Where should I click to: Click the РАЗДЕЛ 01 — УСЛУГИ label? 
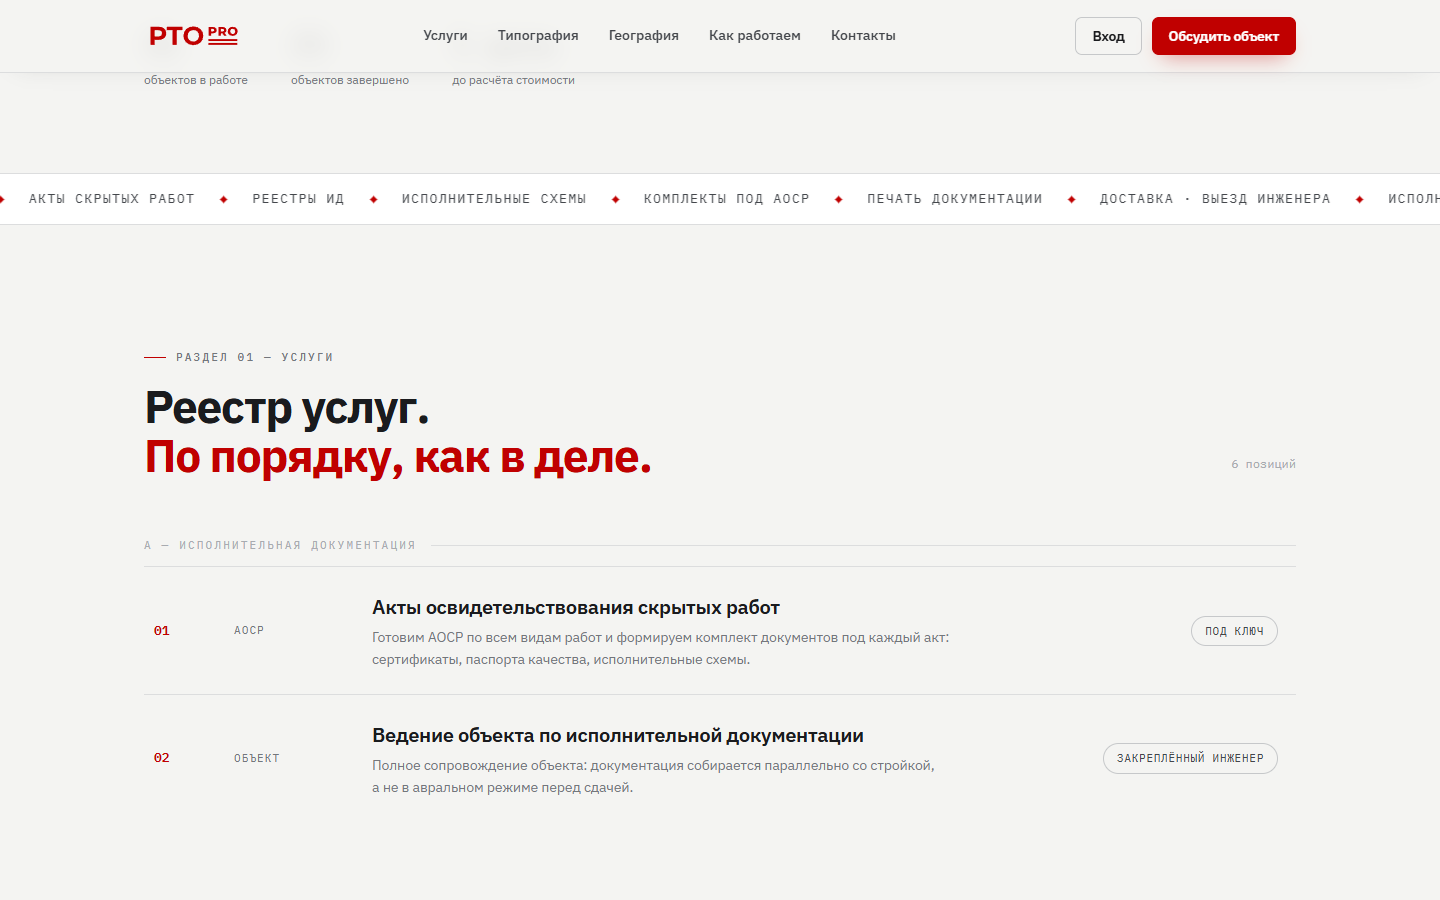coord(255,357)
